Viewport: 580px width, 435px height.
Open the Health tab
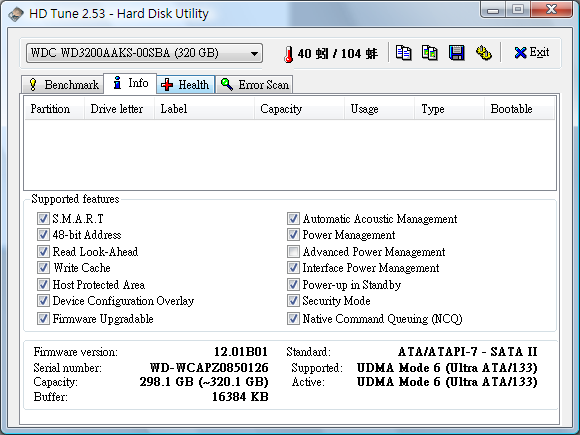[x=185, y=85]
